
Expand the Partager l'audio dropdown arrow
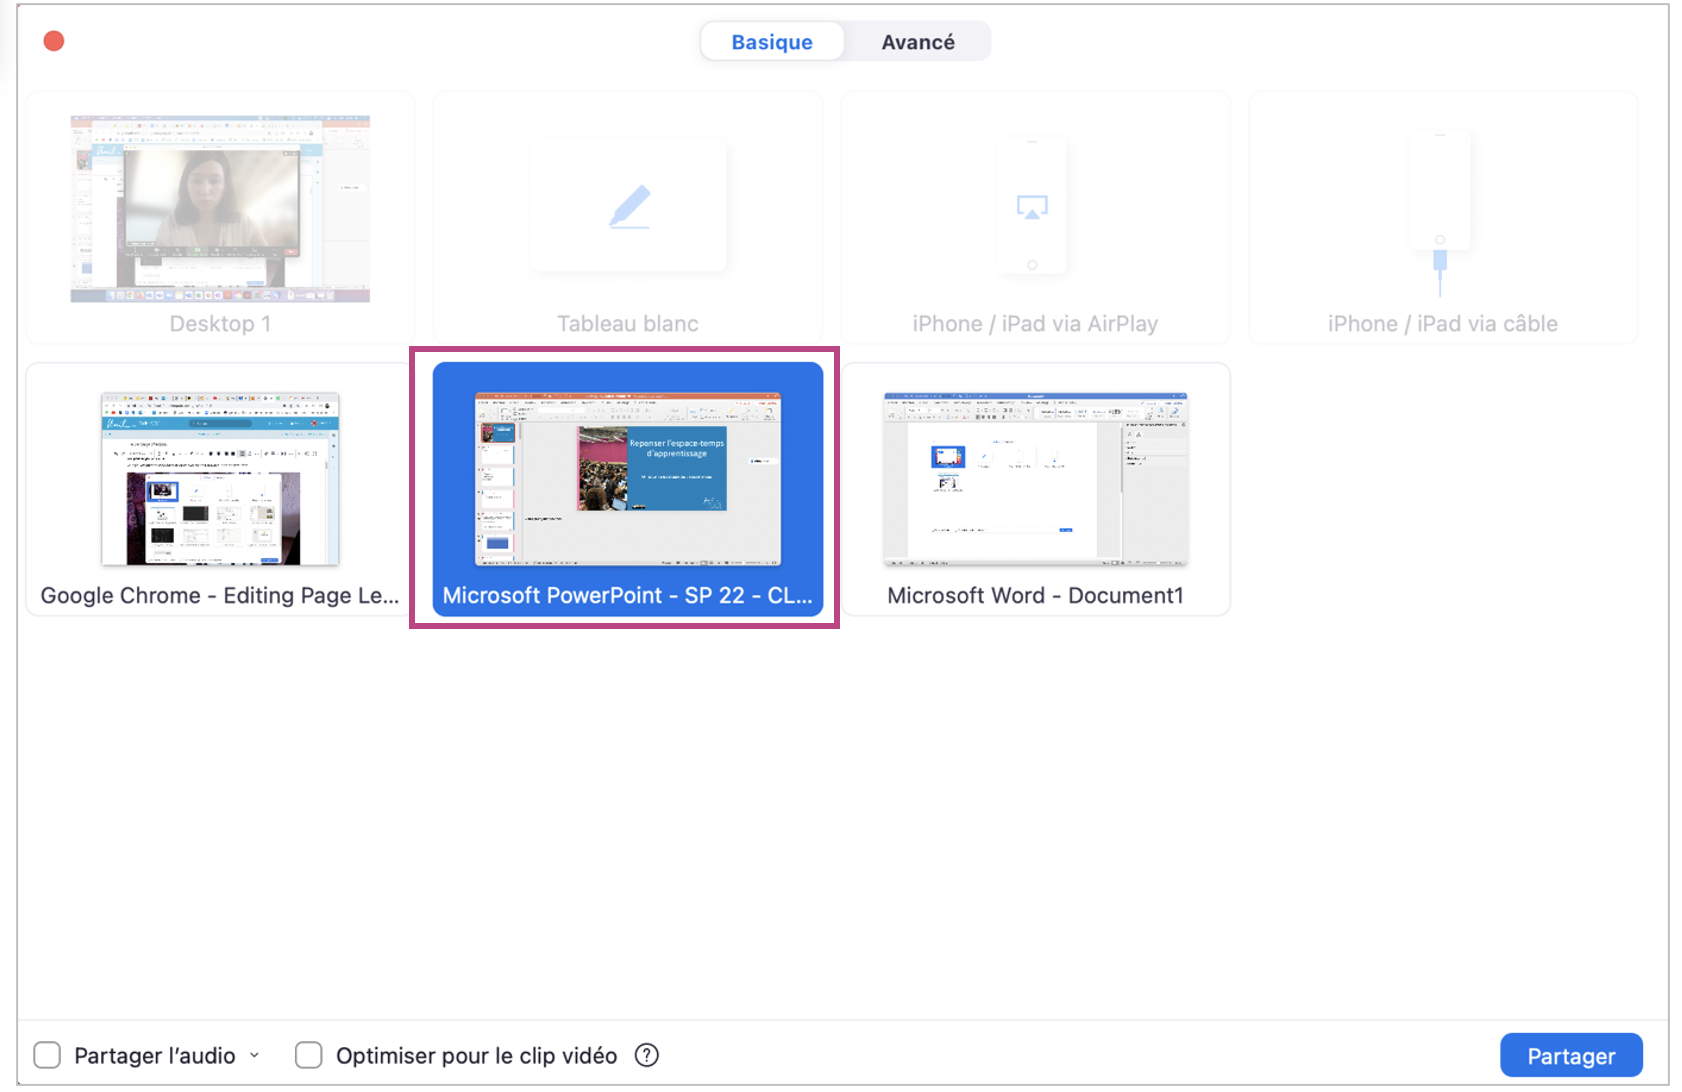(255, 1055)
